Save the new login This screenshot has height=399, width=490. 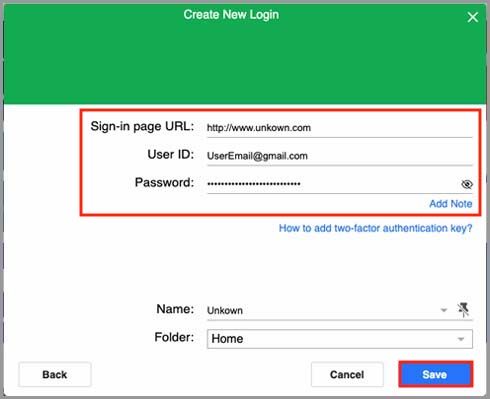436,374
